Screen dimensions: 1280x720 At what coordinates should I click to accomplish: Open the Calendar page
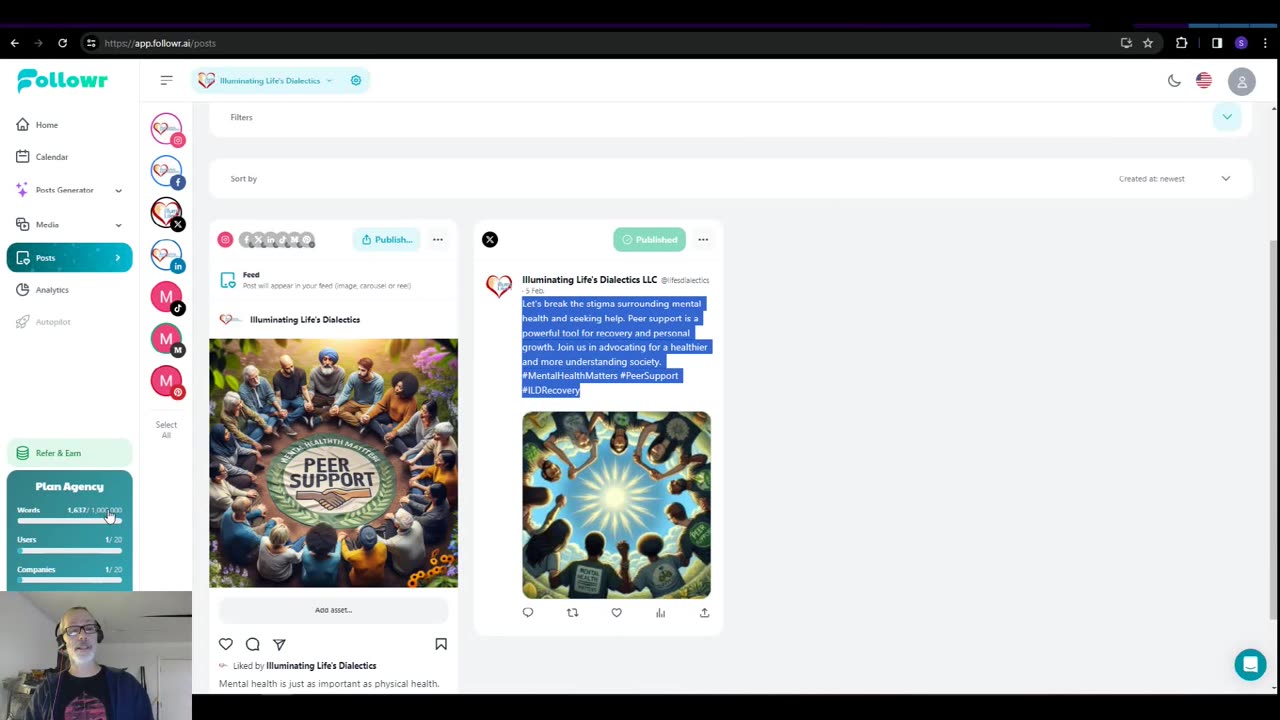(x=52, y=157)
